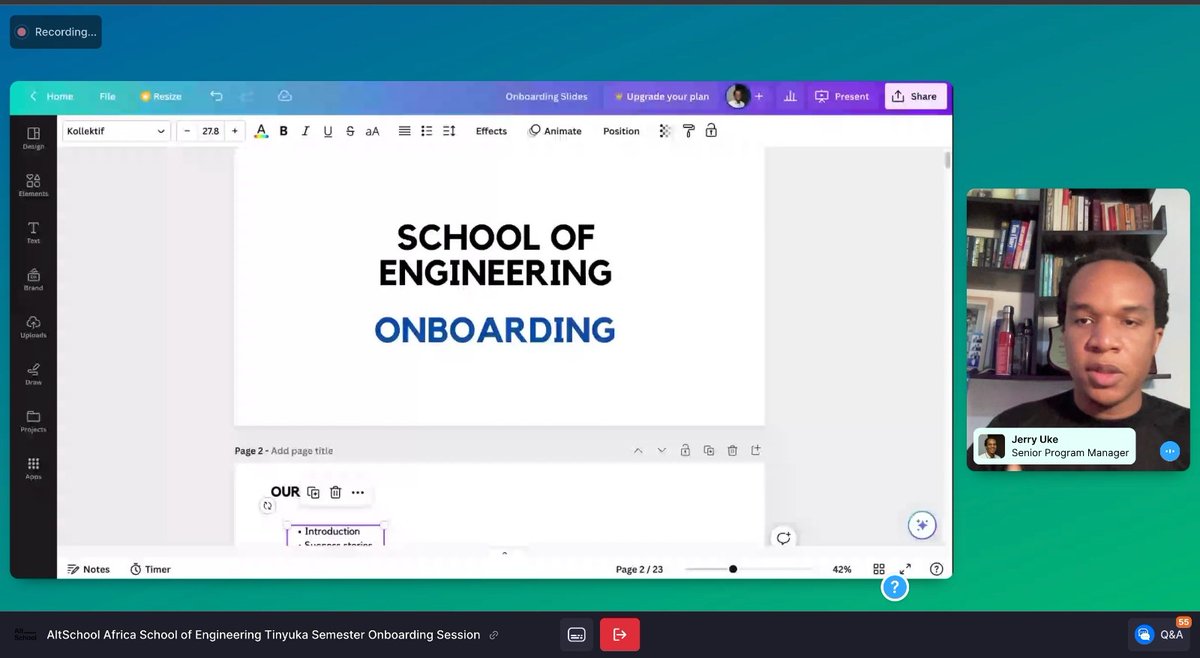Screen dimensions: 1200x658
Task: Click the Onboarding Slides document title
Action: pyautogui.click(x=546, y=97)
